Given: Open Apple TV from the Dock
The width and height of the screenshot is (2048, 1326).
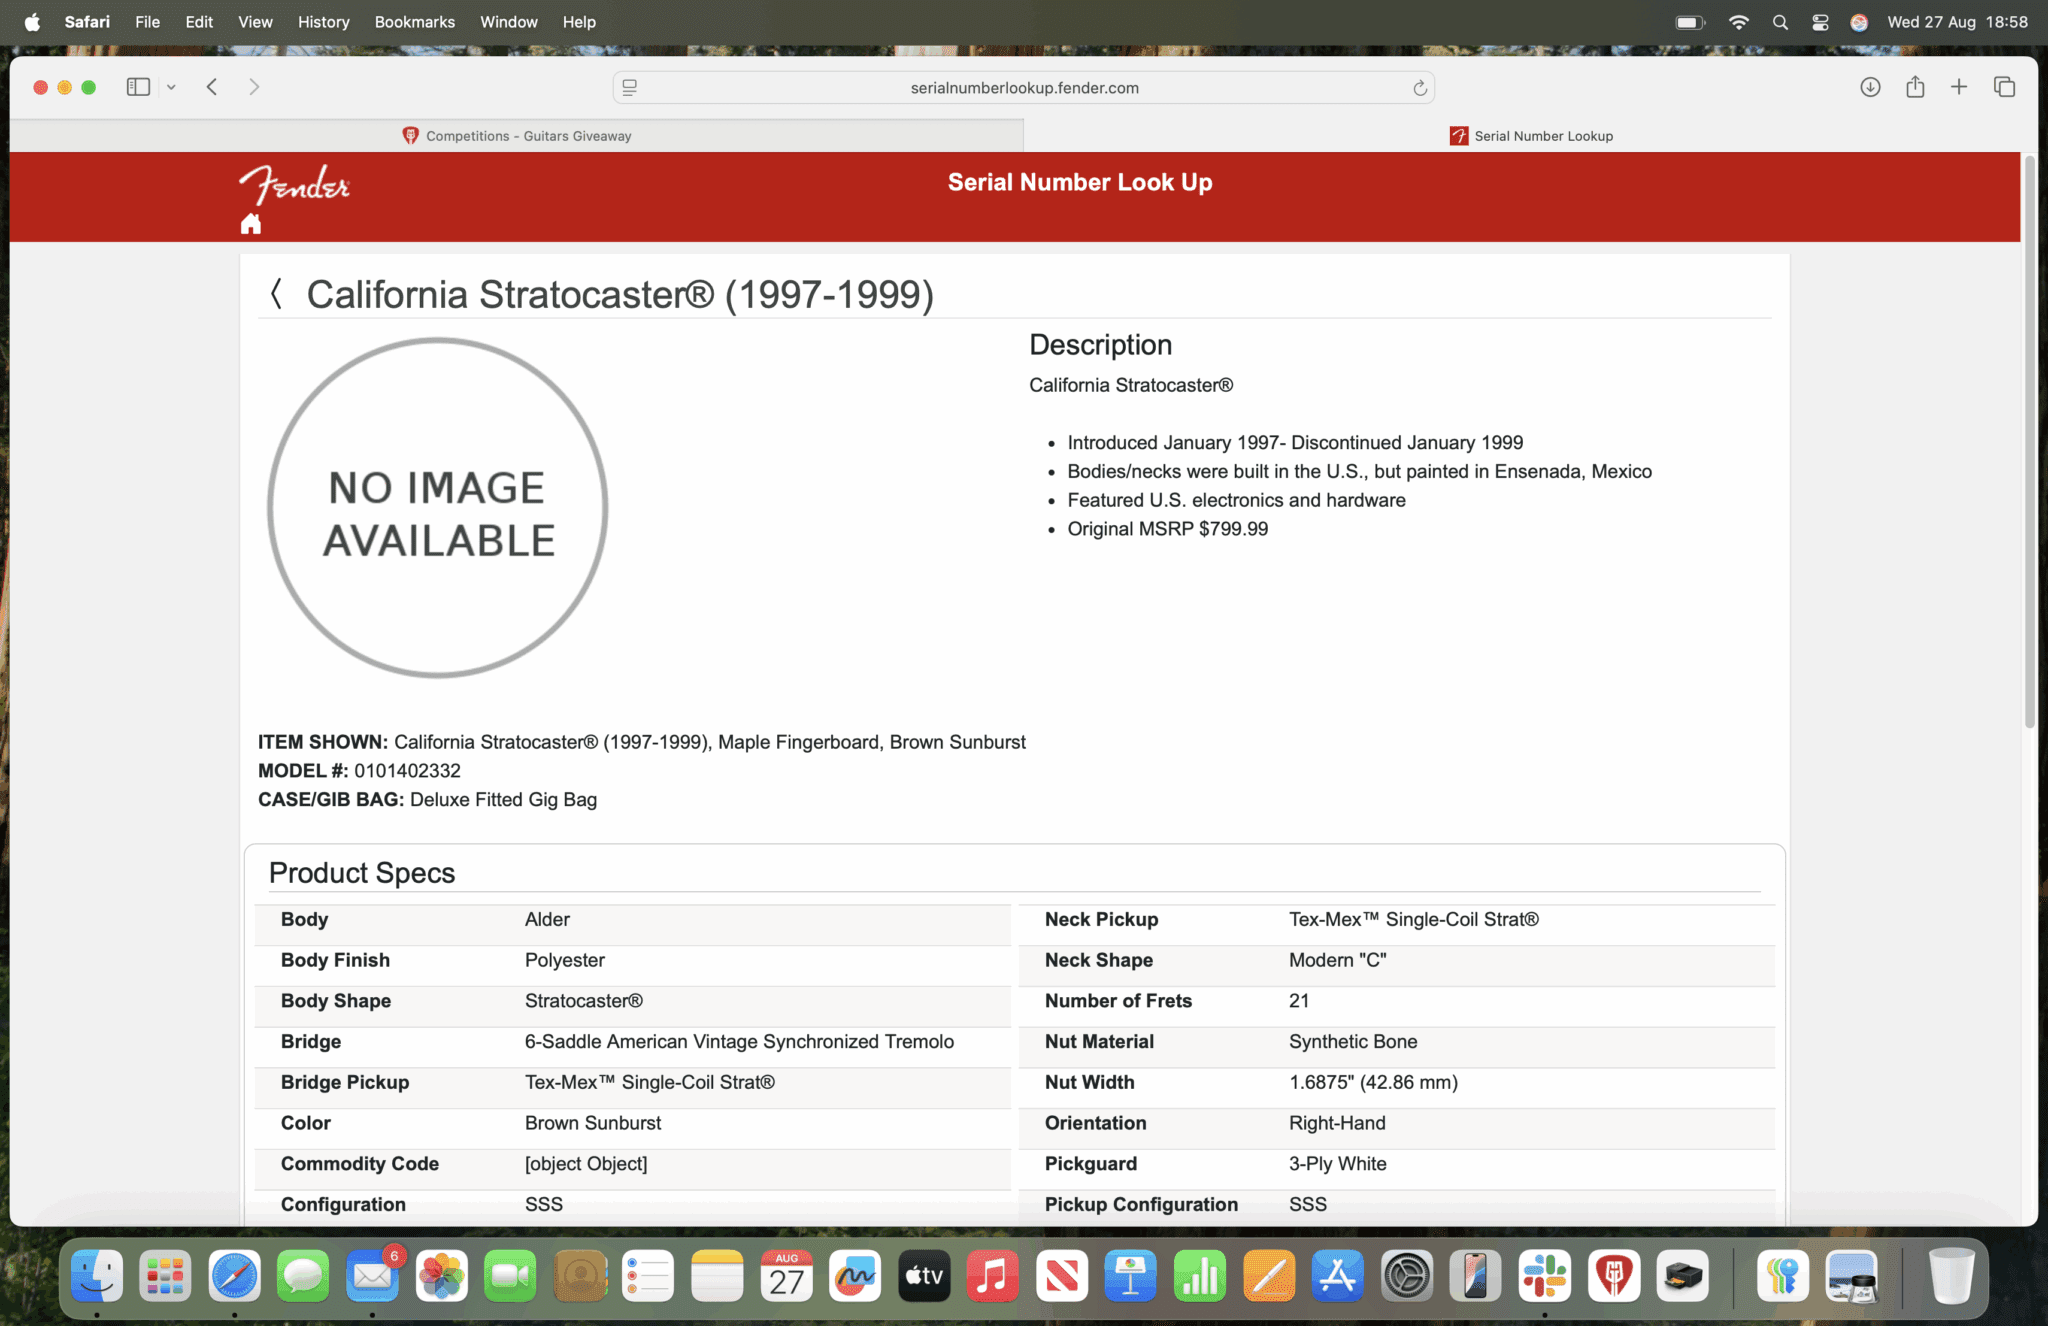Looking at the screenshot, I should click(x=924, y=1276).
